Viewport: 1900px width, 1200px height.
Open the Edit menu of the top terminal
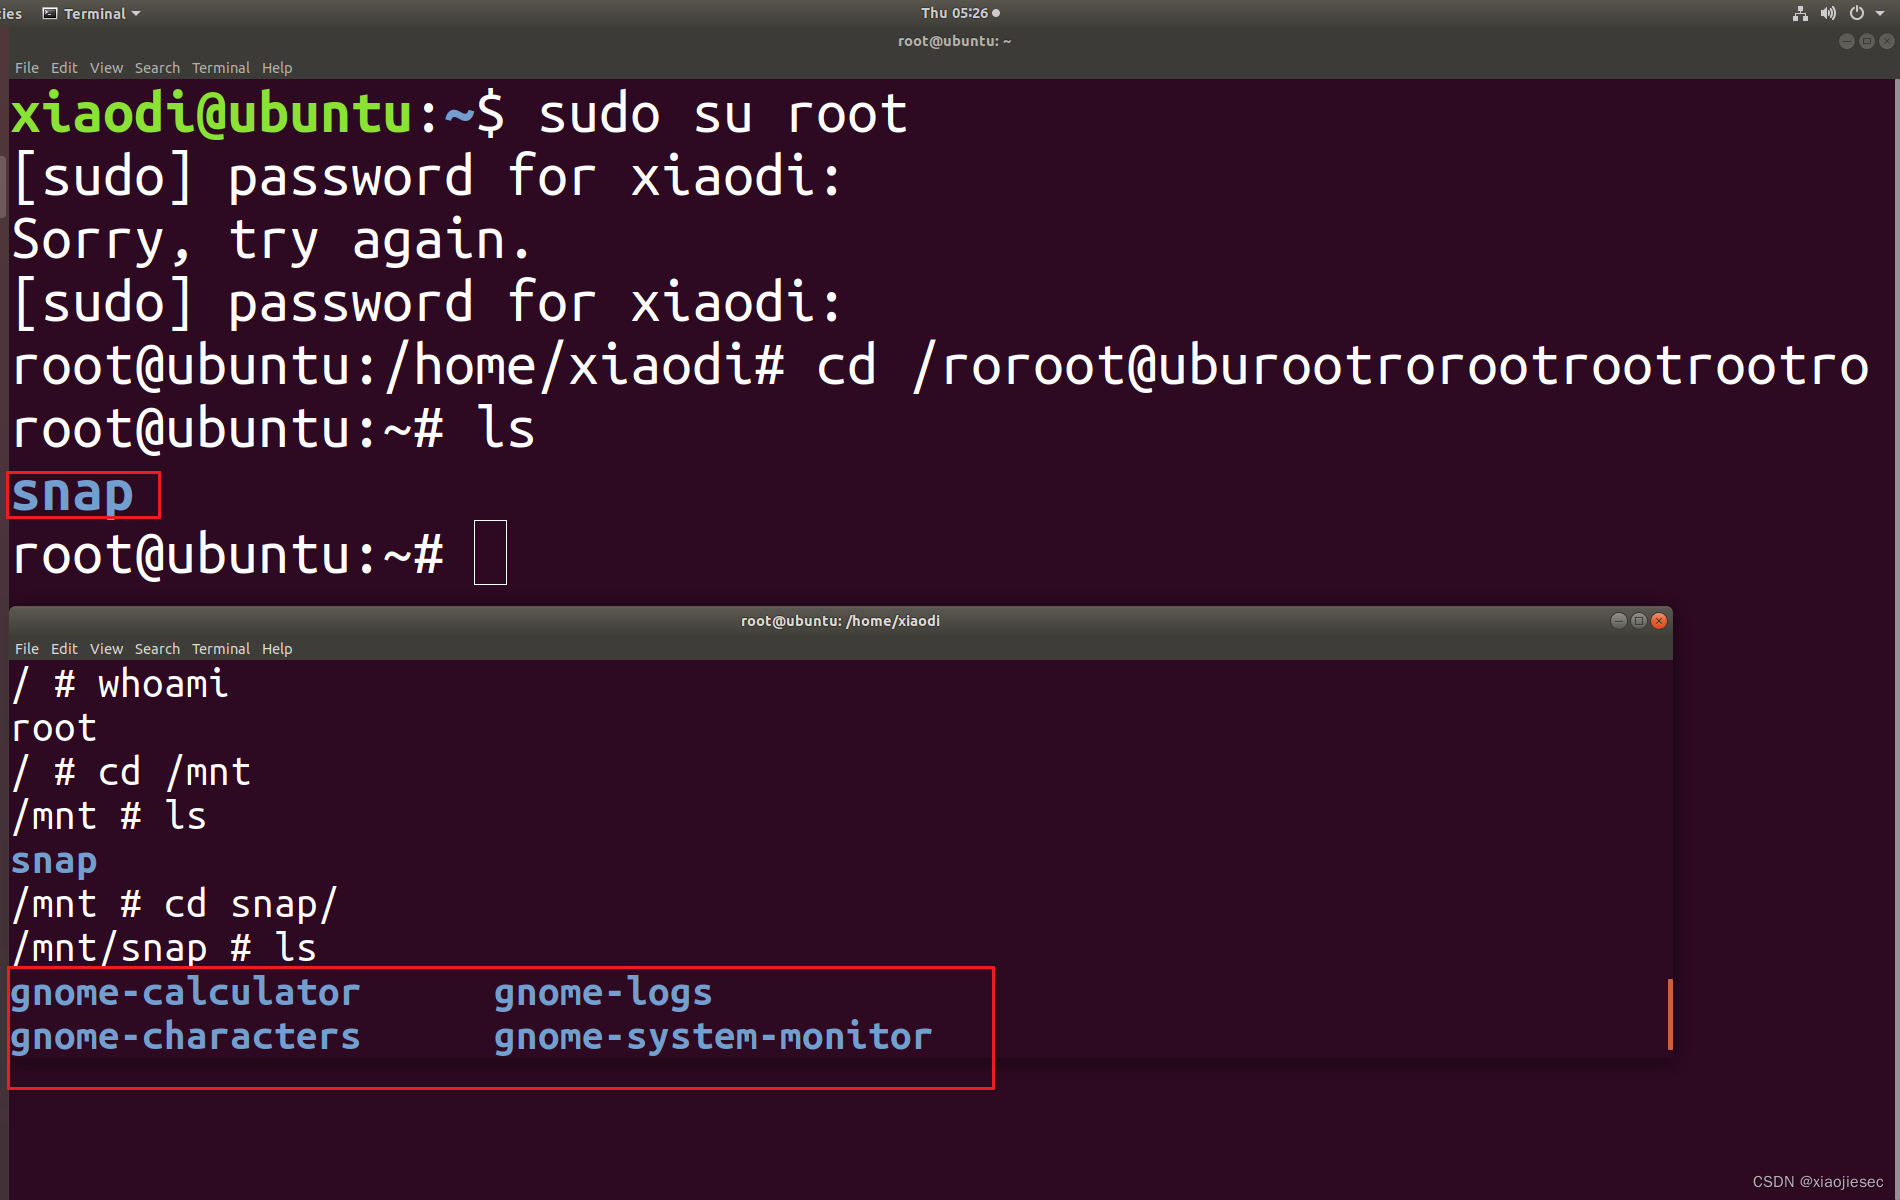click(x=63, y=67)
